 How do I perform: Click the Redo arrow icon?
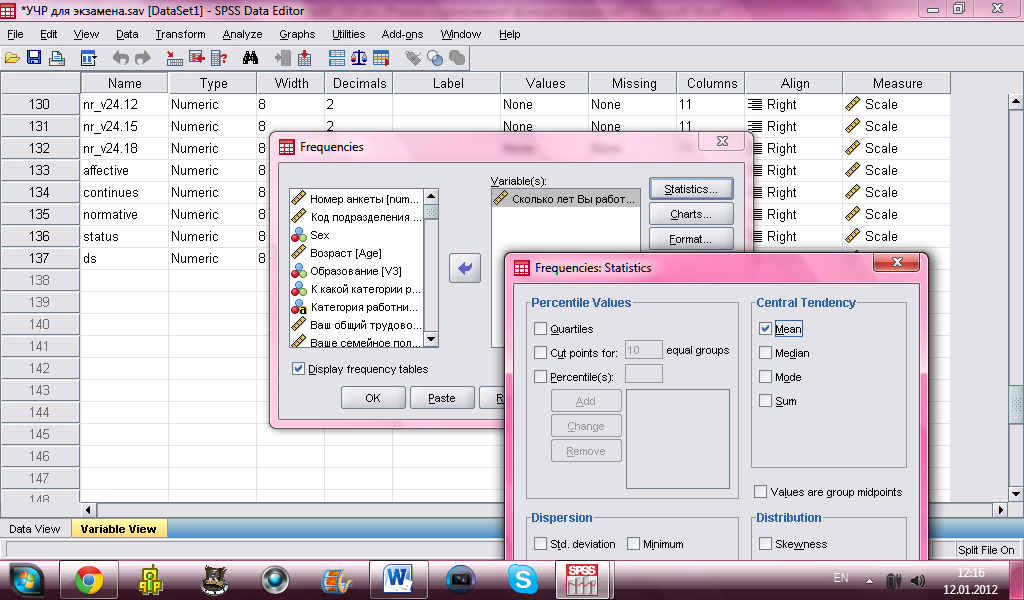142,58
